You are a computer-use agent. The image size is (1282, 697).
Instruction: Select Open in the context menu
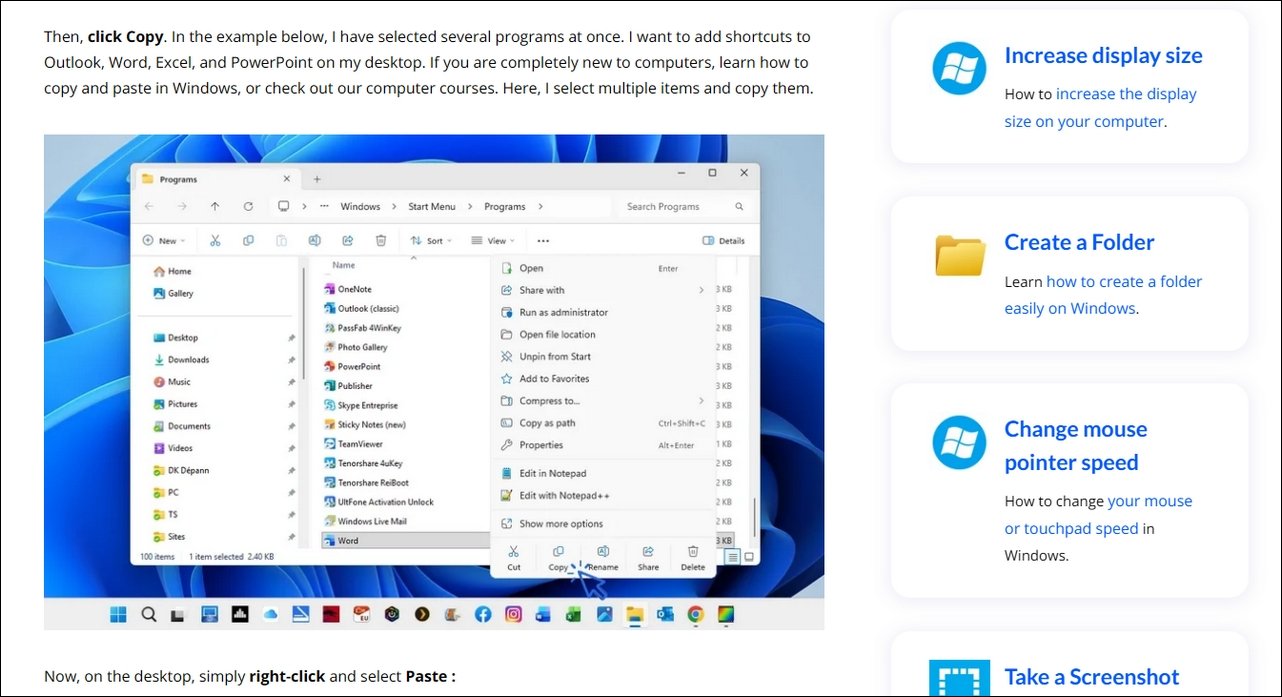603,268
